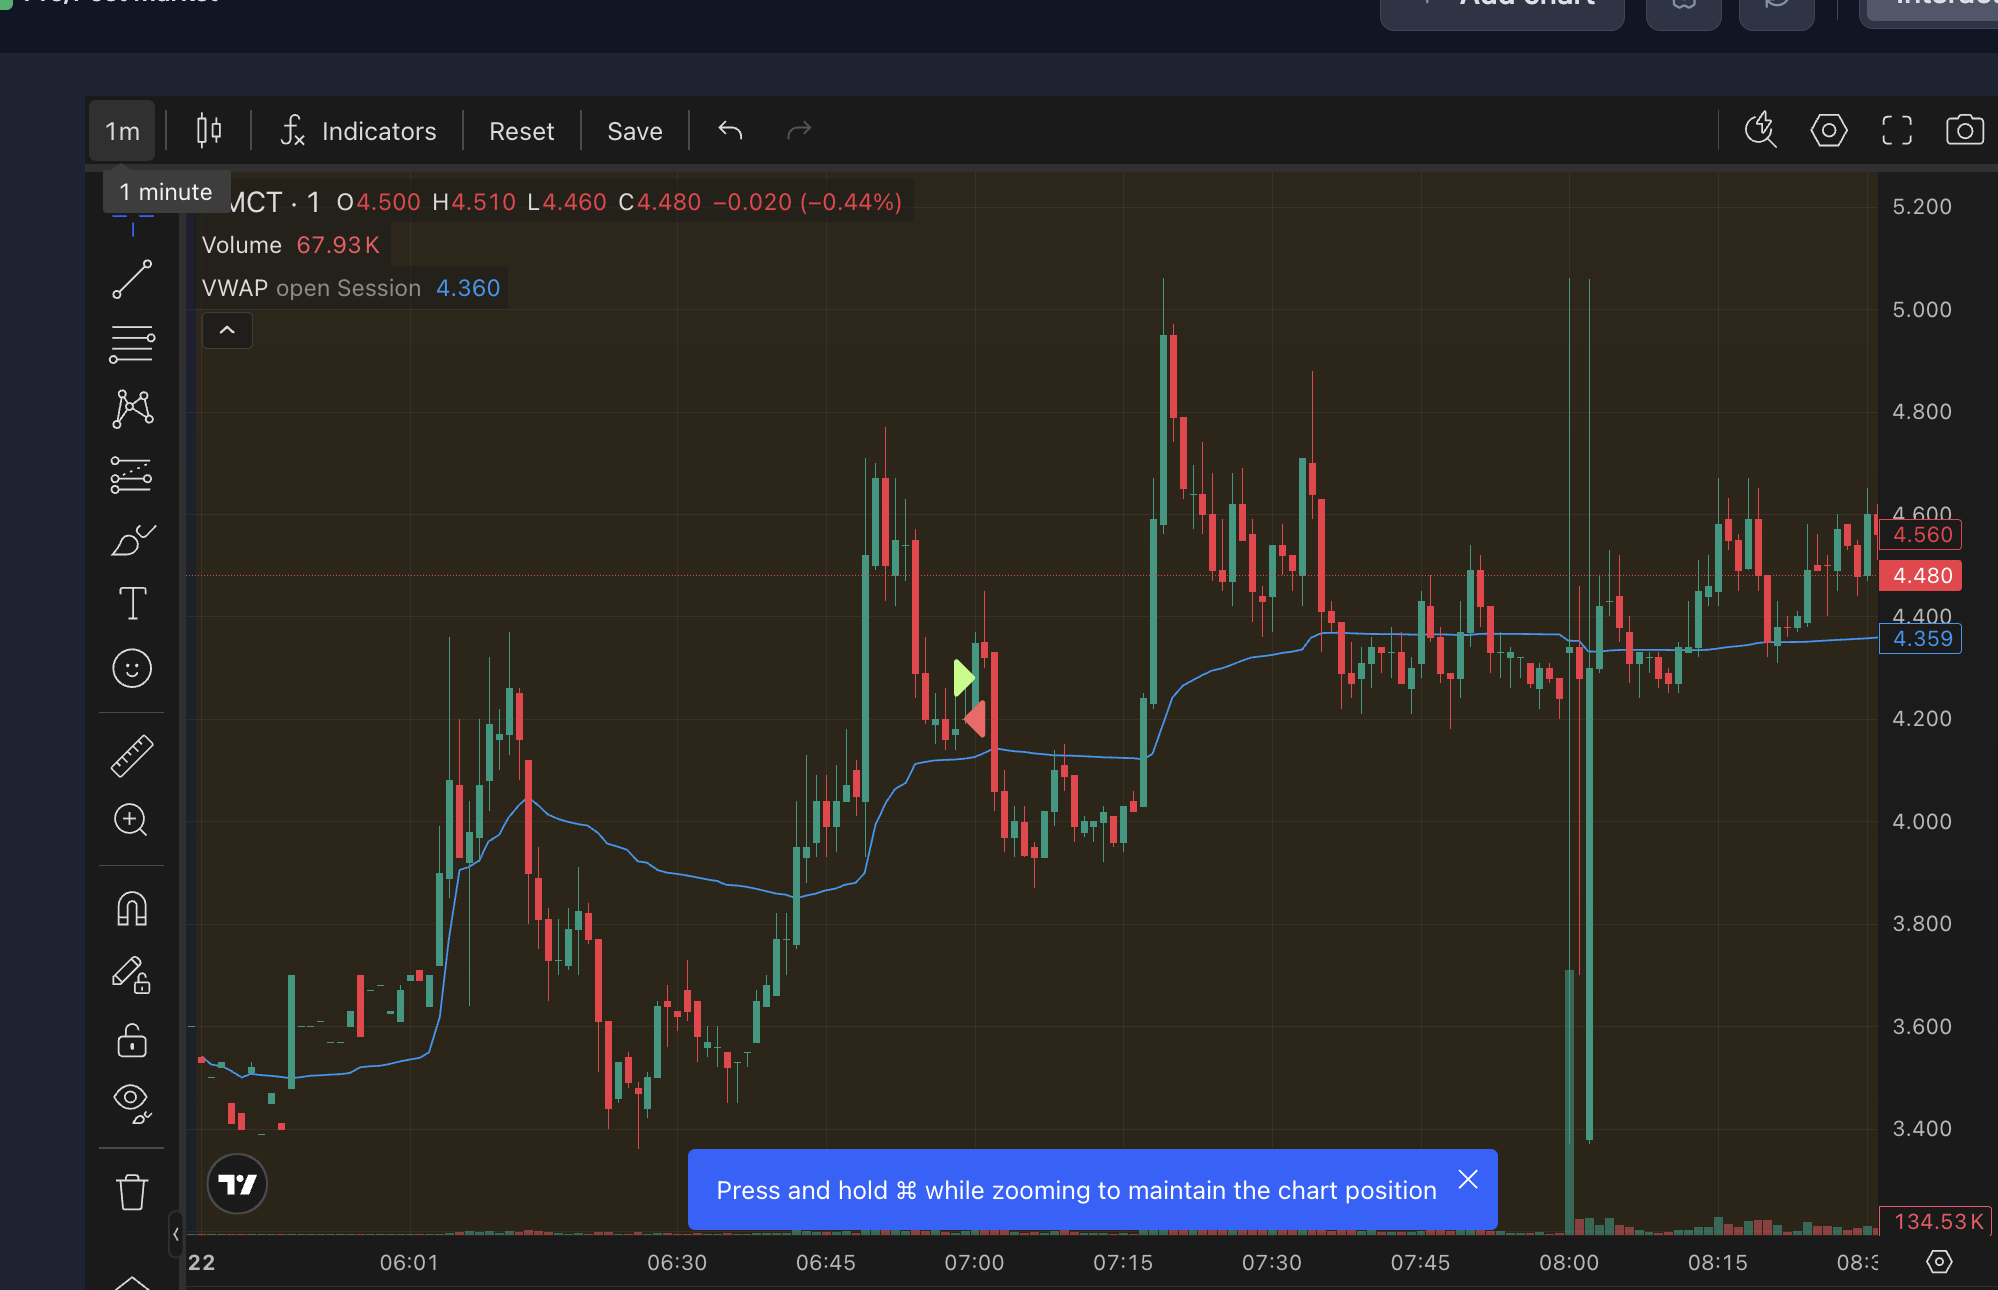Viewport: 1998px width, 1290px height.
Task: Collapse the indicator legend chevron
Action: [x=227, y=330]
